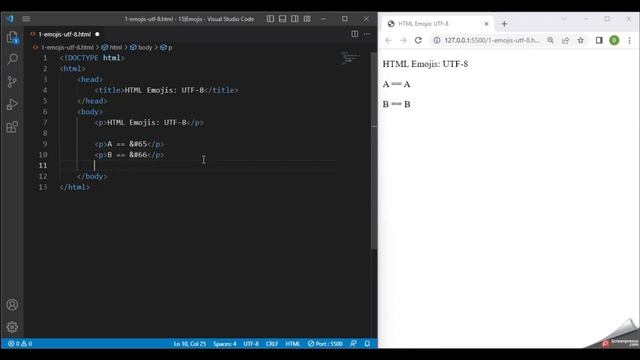Click the editor vertical scrollbar
Viewport: 640px width, 360px height.
(x=374, y=151)
